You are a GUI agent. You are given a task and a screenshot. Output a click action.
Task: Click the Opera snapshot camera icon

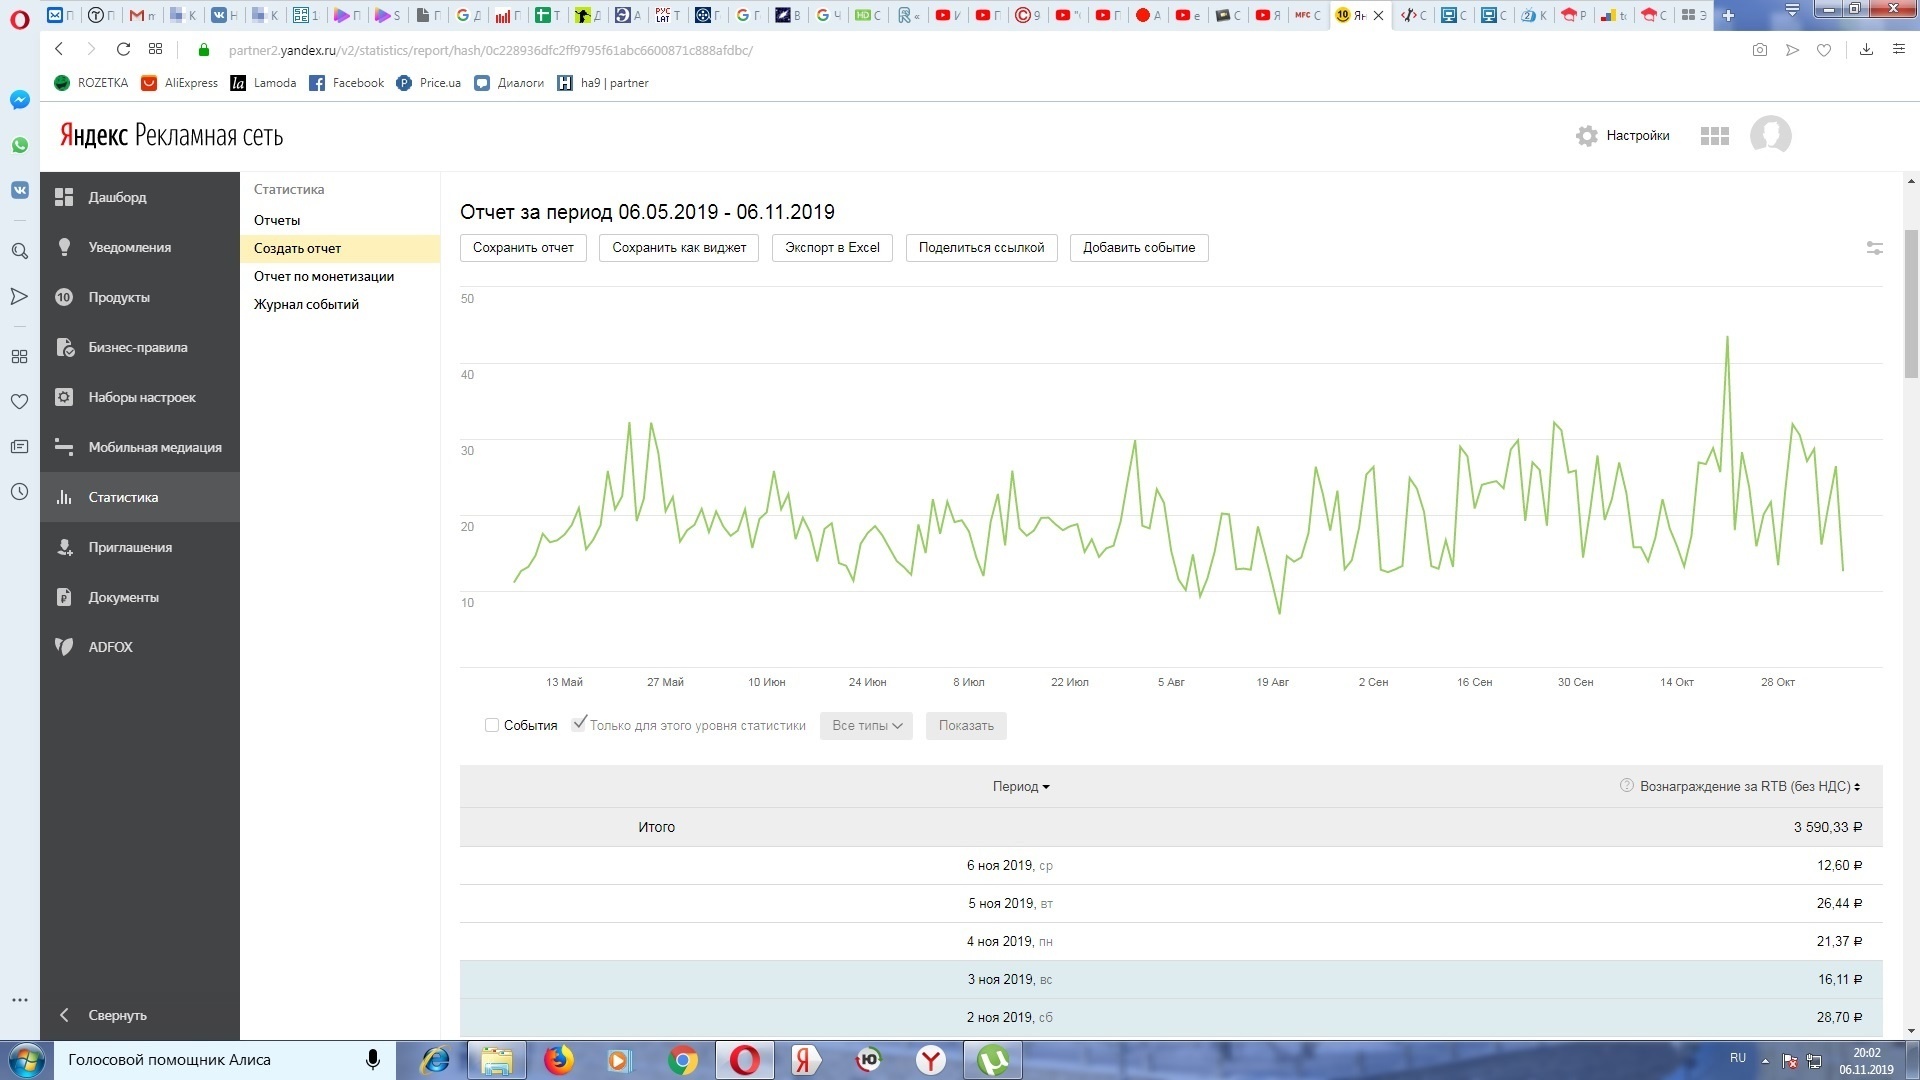(1760, 50)
